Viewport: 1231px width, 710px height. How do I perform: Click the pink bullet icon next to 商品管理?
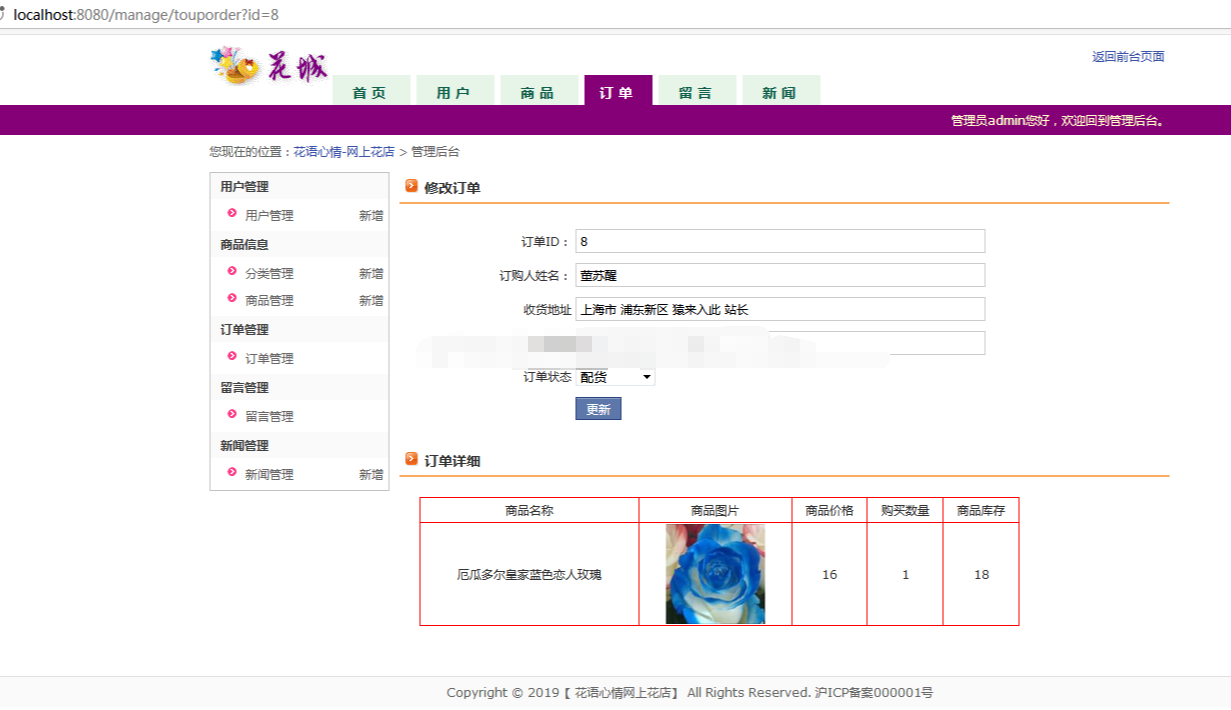tap(232, 298)
